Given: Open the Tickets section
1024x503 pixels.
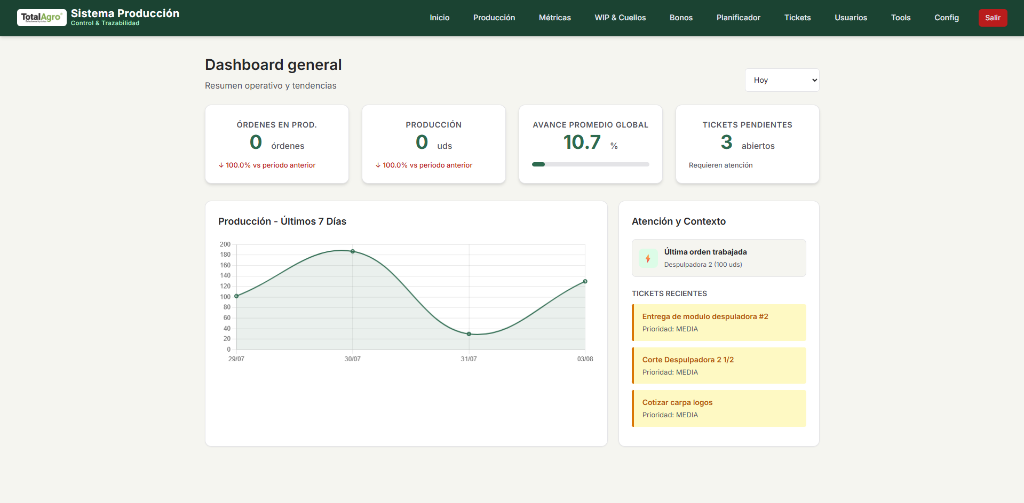Looking at the screenshot, I should (797, 18).
